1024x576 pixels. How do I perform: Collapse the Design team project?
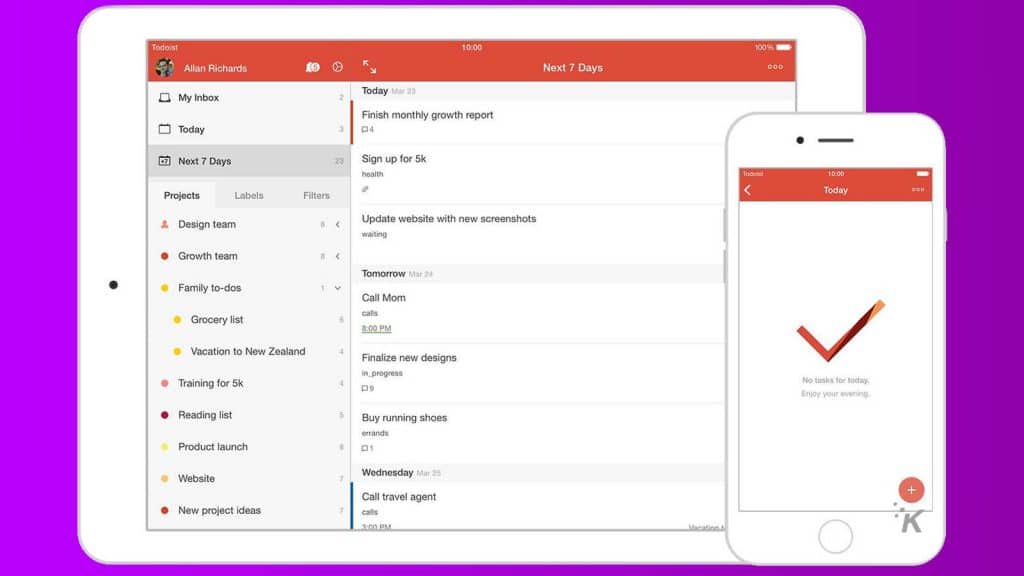[336, 224]
